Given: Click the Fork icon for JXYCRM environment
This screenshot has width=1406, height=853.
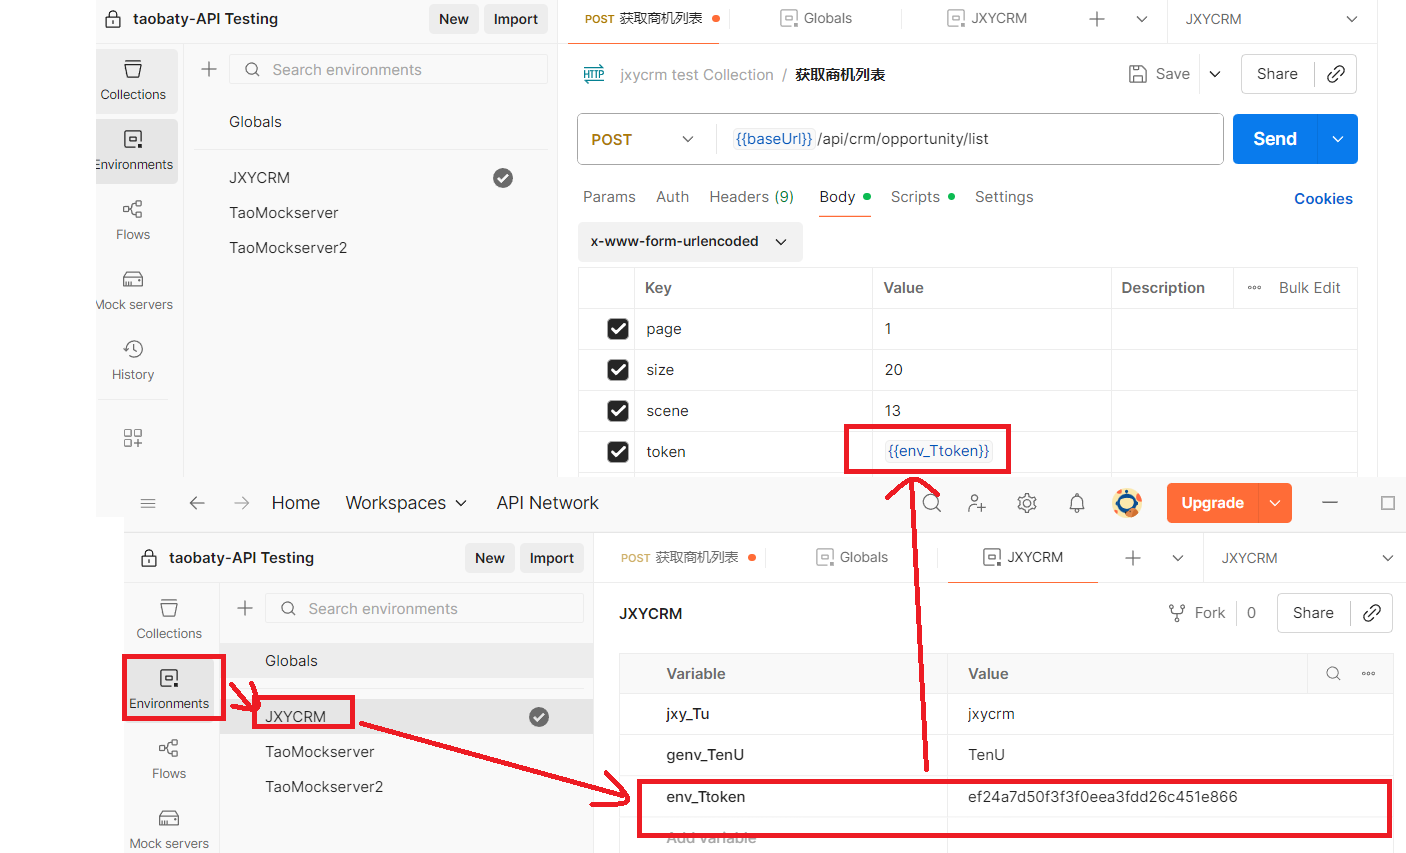Looking at the screenshot, I should [1177, 613].
